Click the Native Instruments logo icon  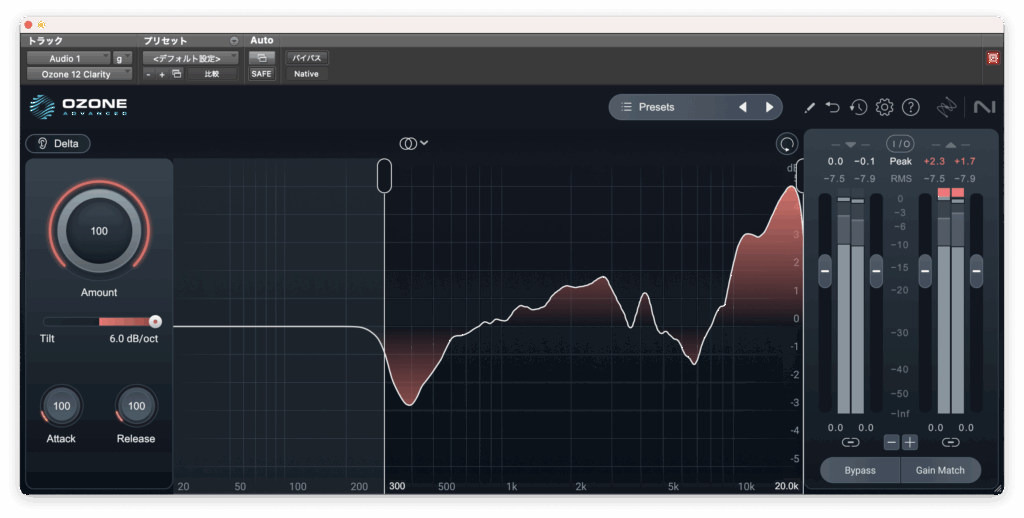click(984, 107)
